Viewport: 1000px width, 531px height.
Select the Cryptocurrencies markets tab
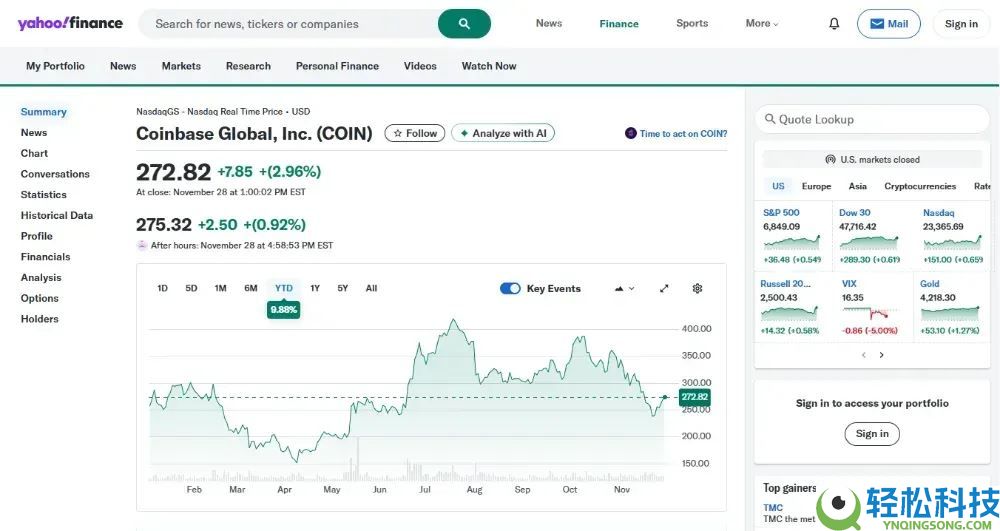point(920,186)
